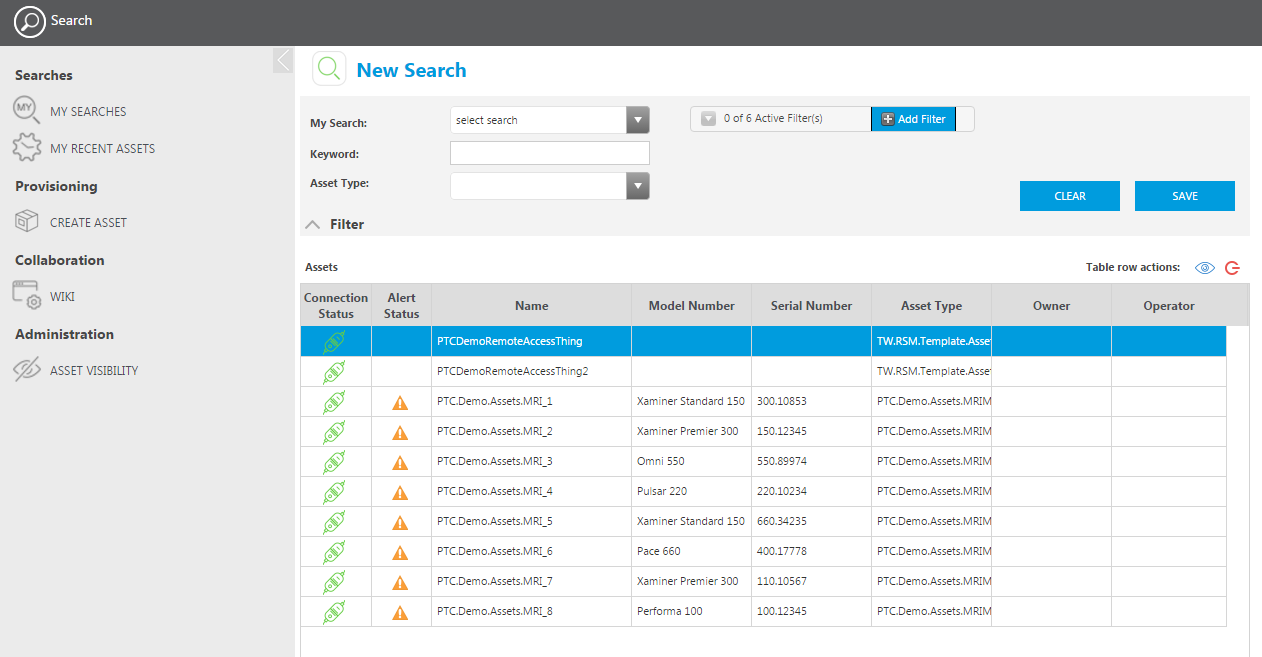Click connection status icon for MRI_8
The width and height of the screenshot is (1262, 657).
pyautogui.click(x=334, y=612)
